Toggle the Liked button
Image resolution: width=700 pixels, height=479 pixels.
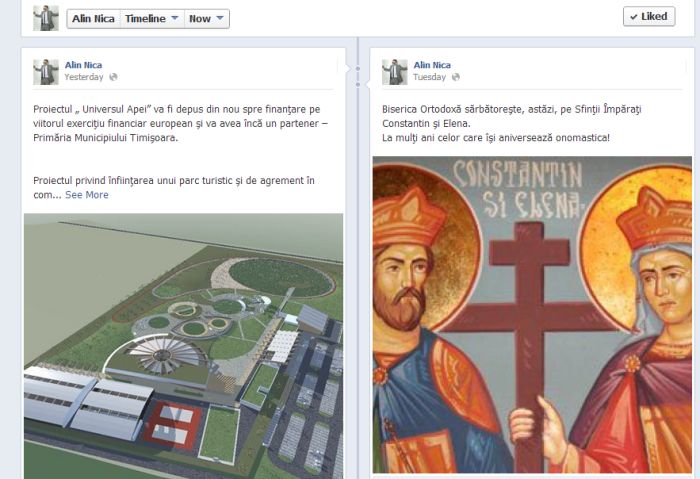(x=649, y=17)
